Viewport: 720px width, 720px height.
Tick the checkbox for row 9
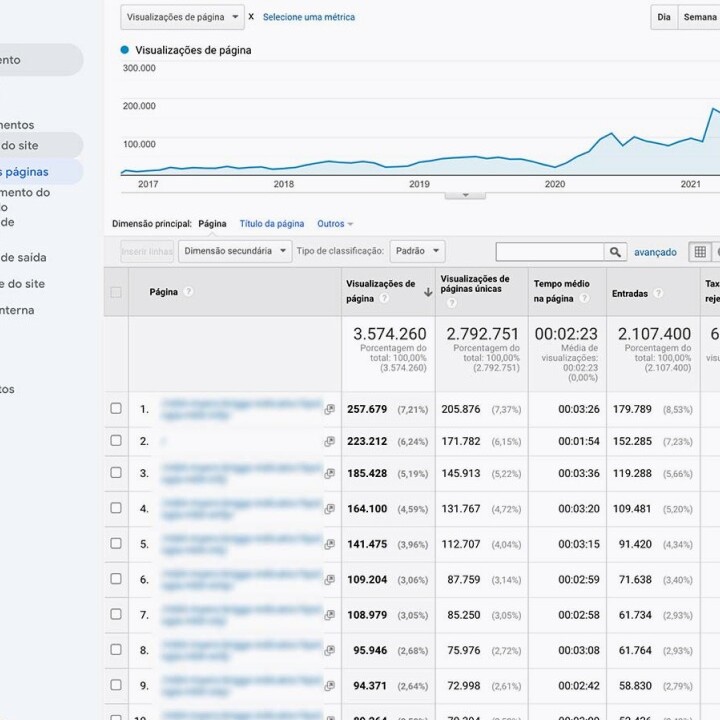tap(116, 685)
